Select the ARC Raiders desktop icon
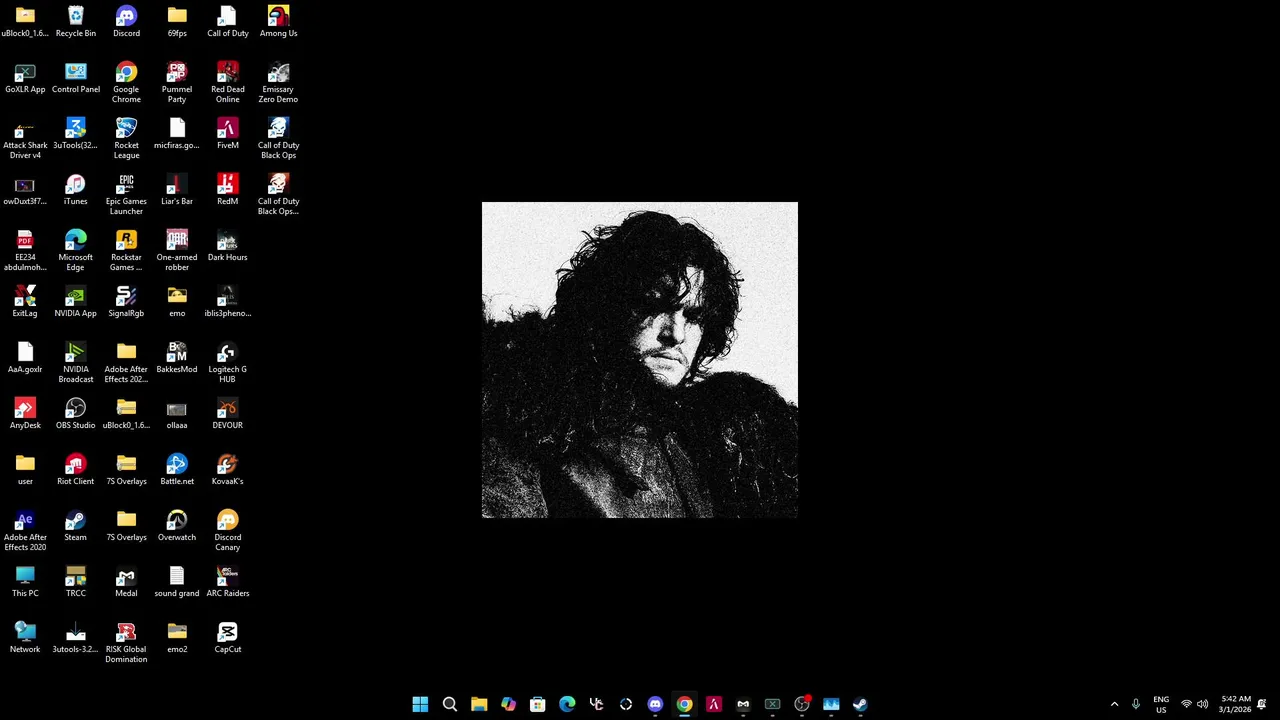 [x=228, y=582]
